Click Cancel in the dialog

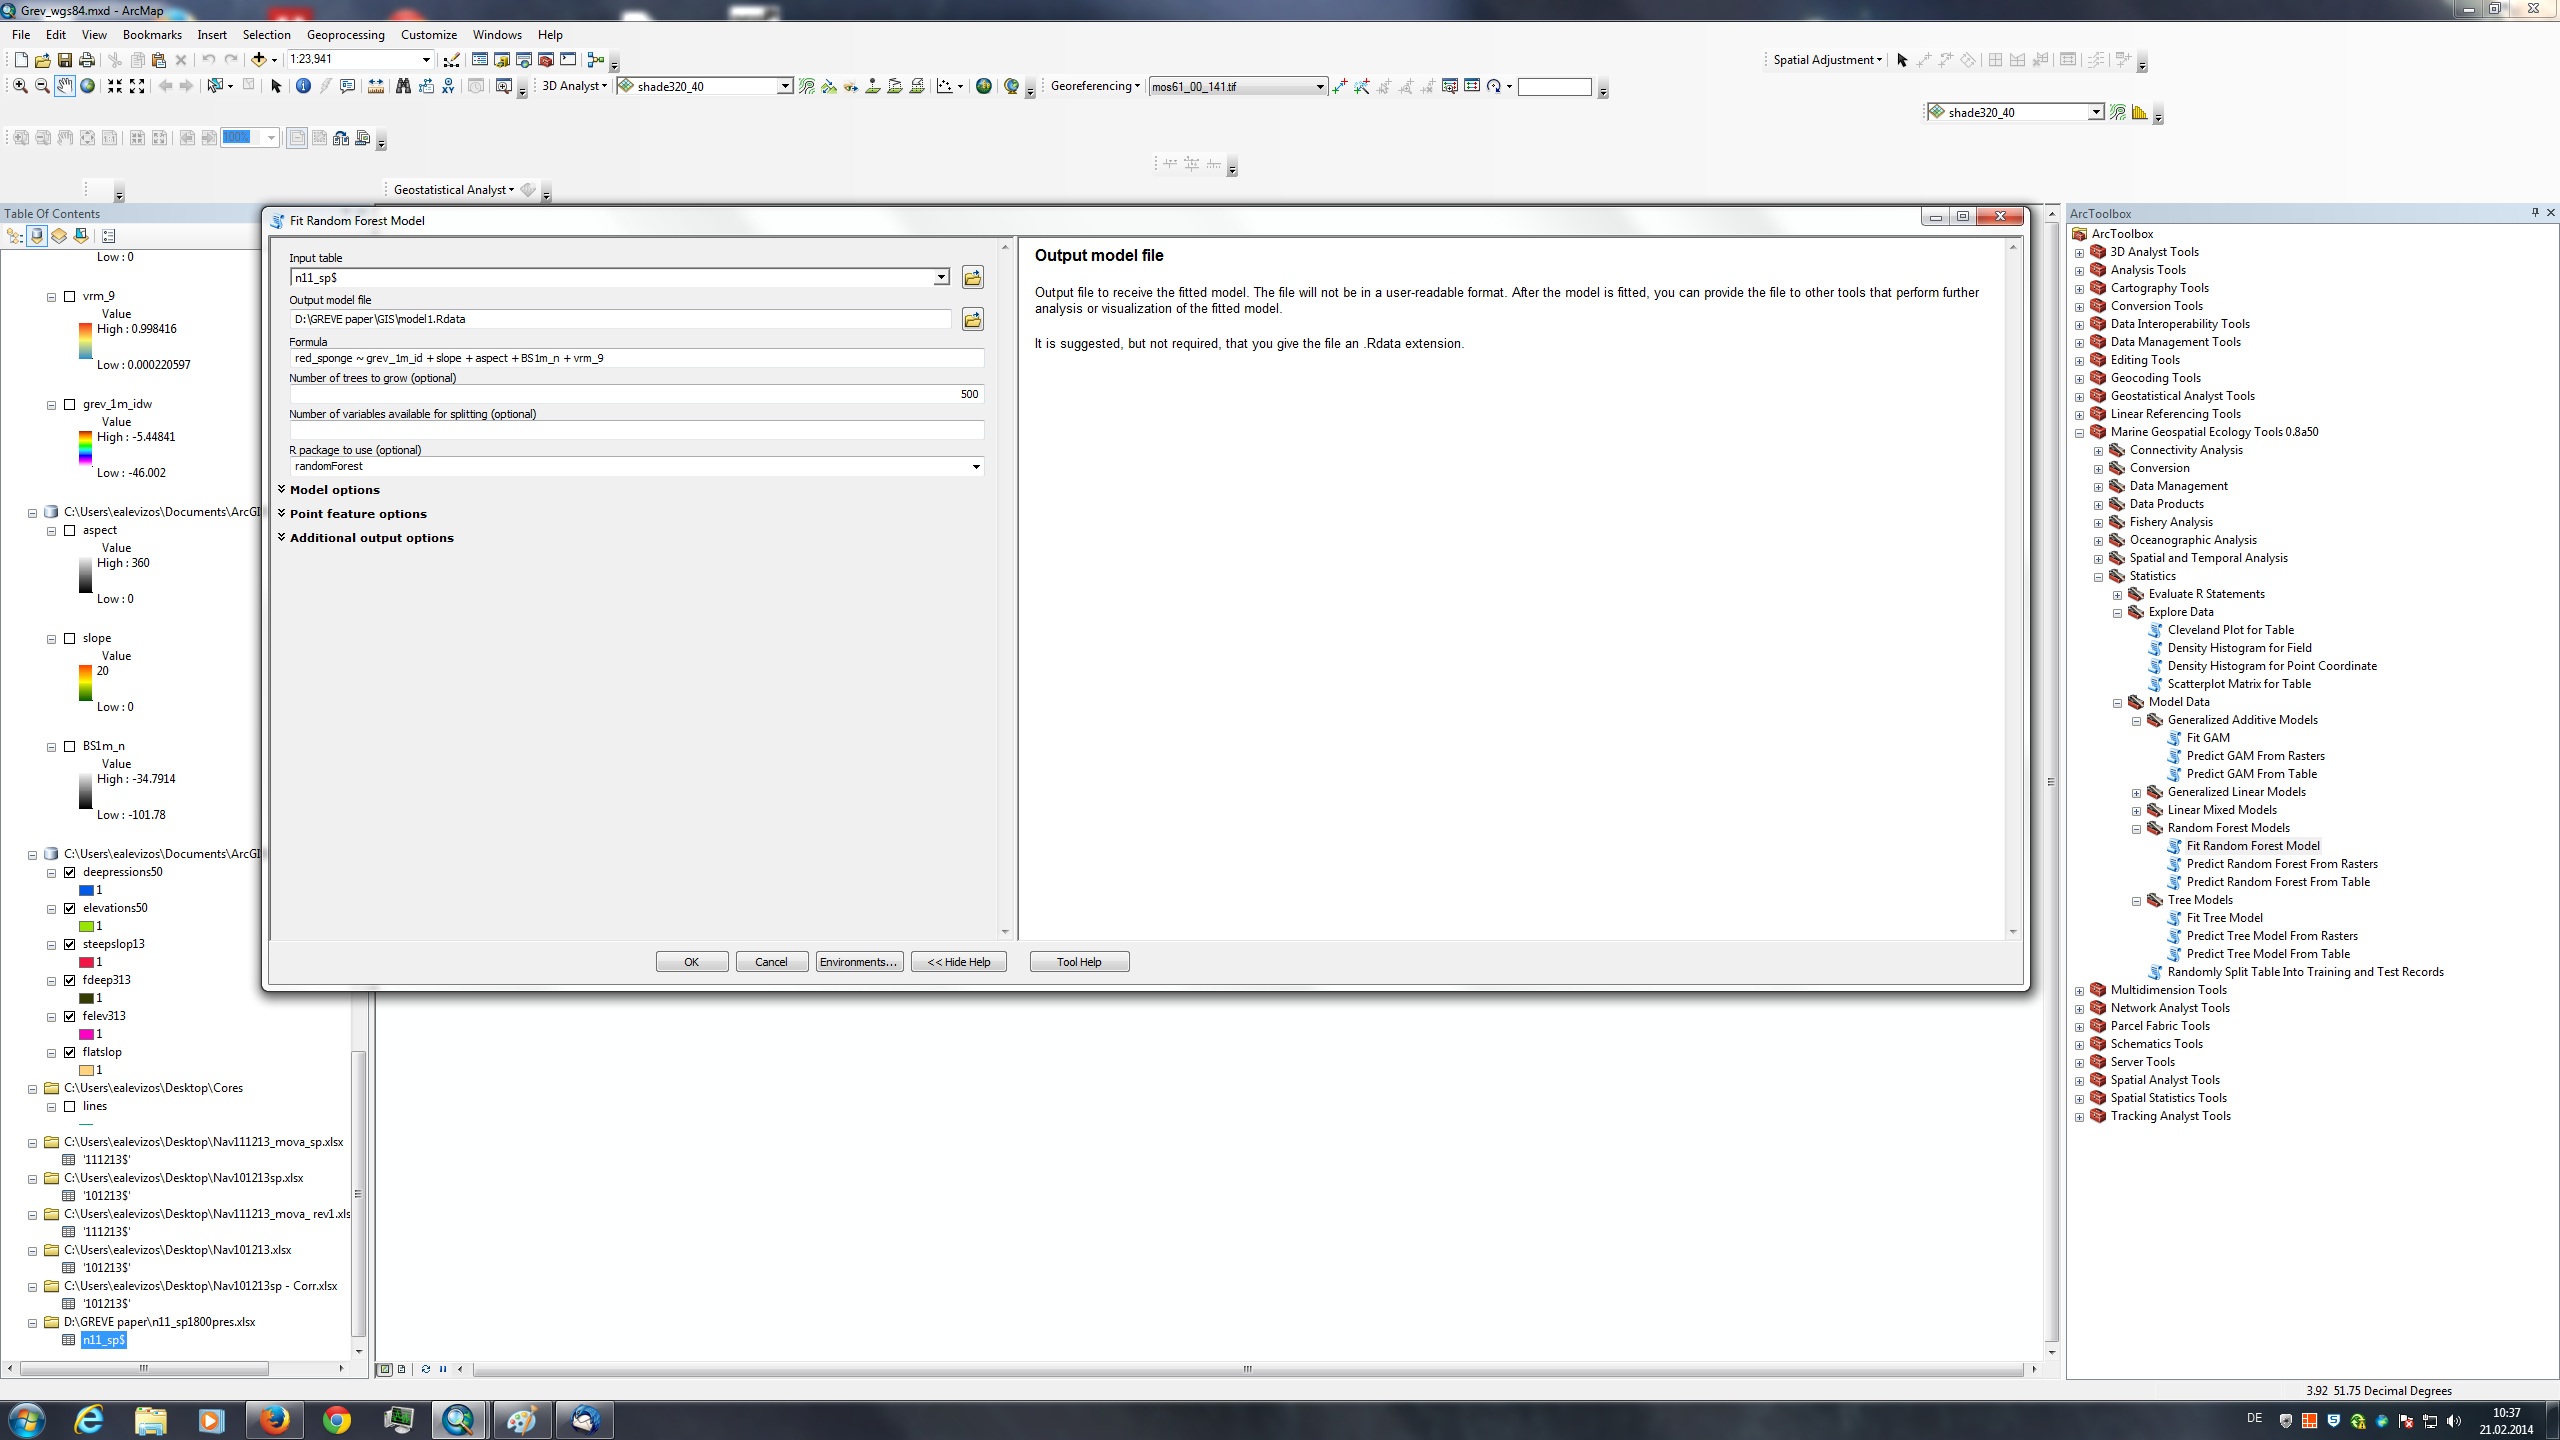click(771, 962)
